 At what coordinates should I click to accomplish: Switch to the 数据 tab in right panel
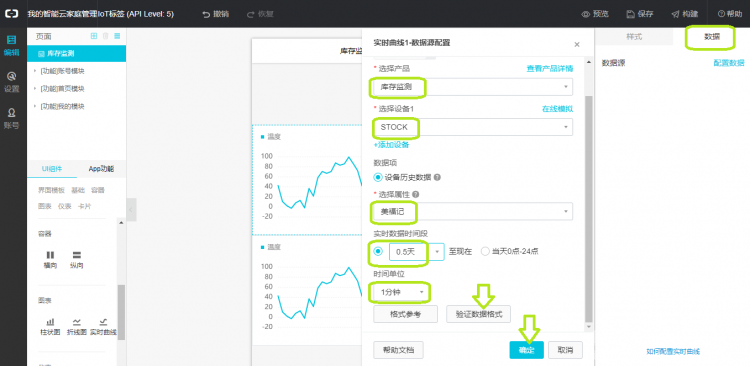[x=711, y=37]
